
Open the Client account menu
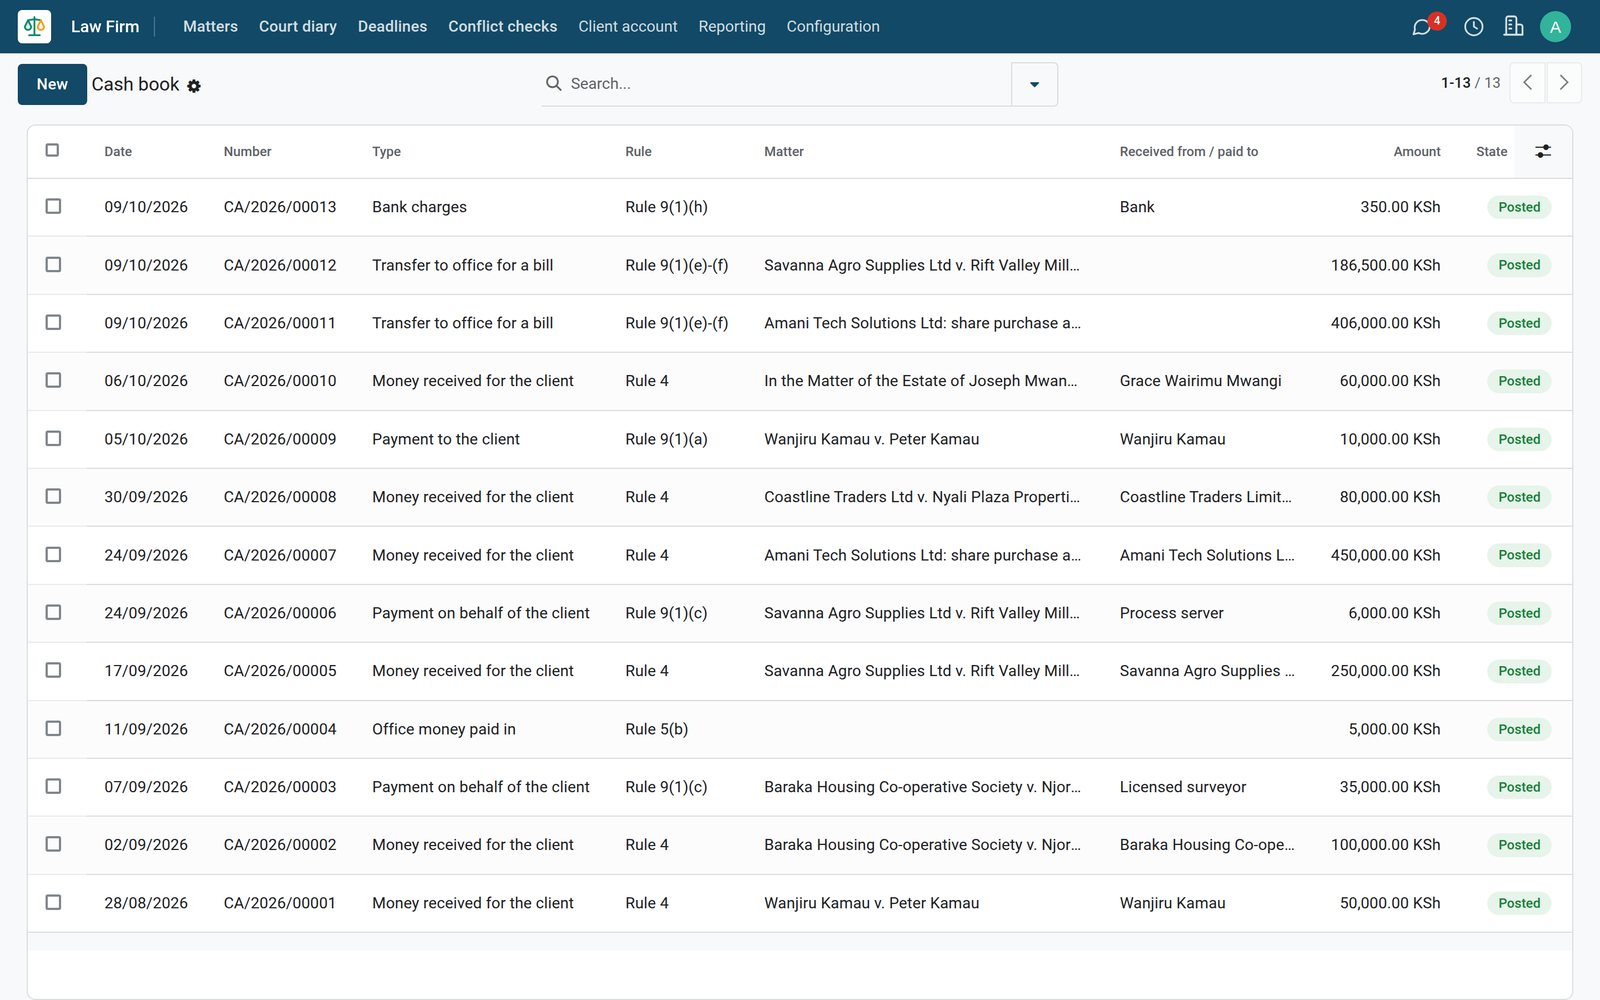628,27
